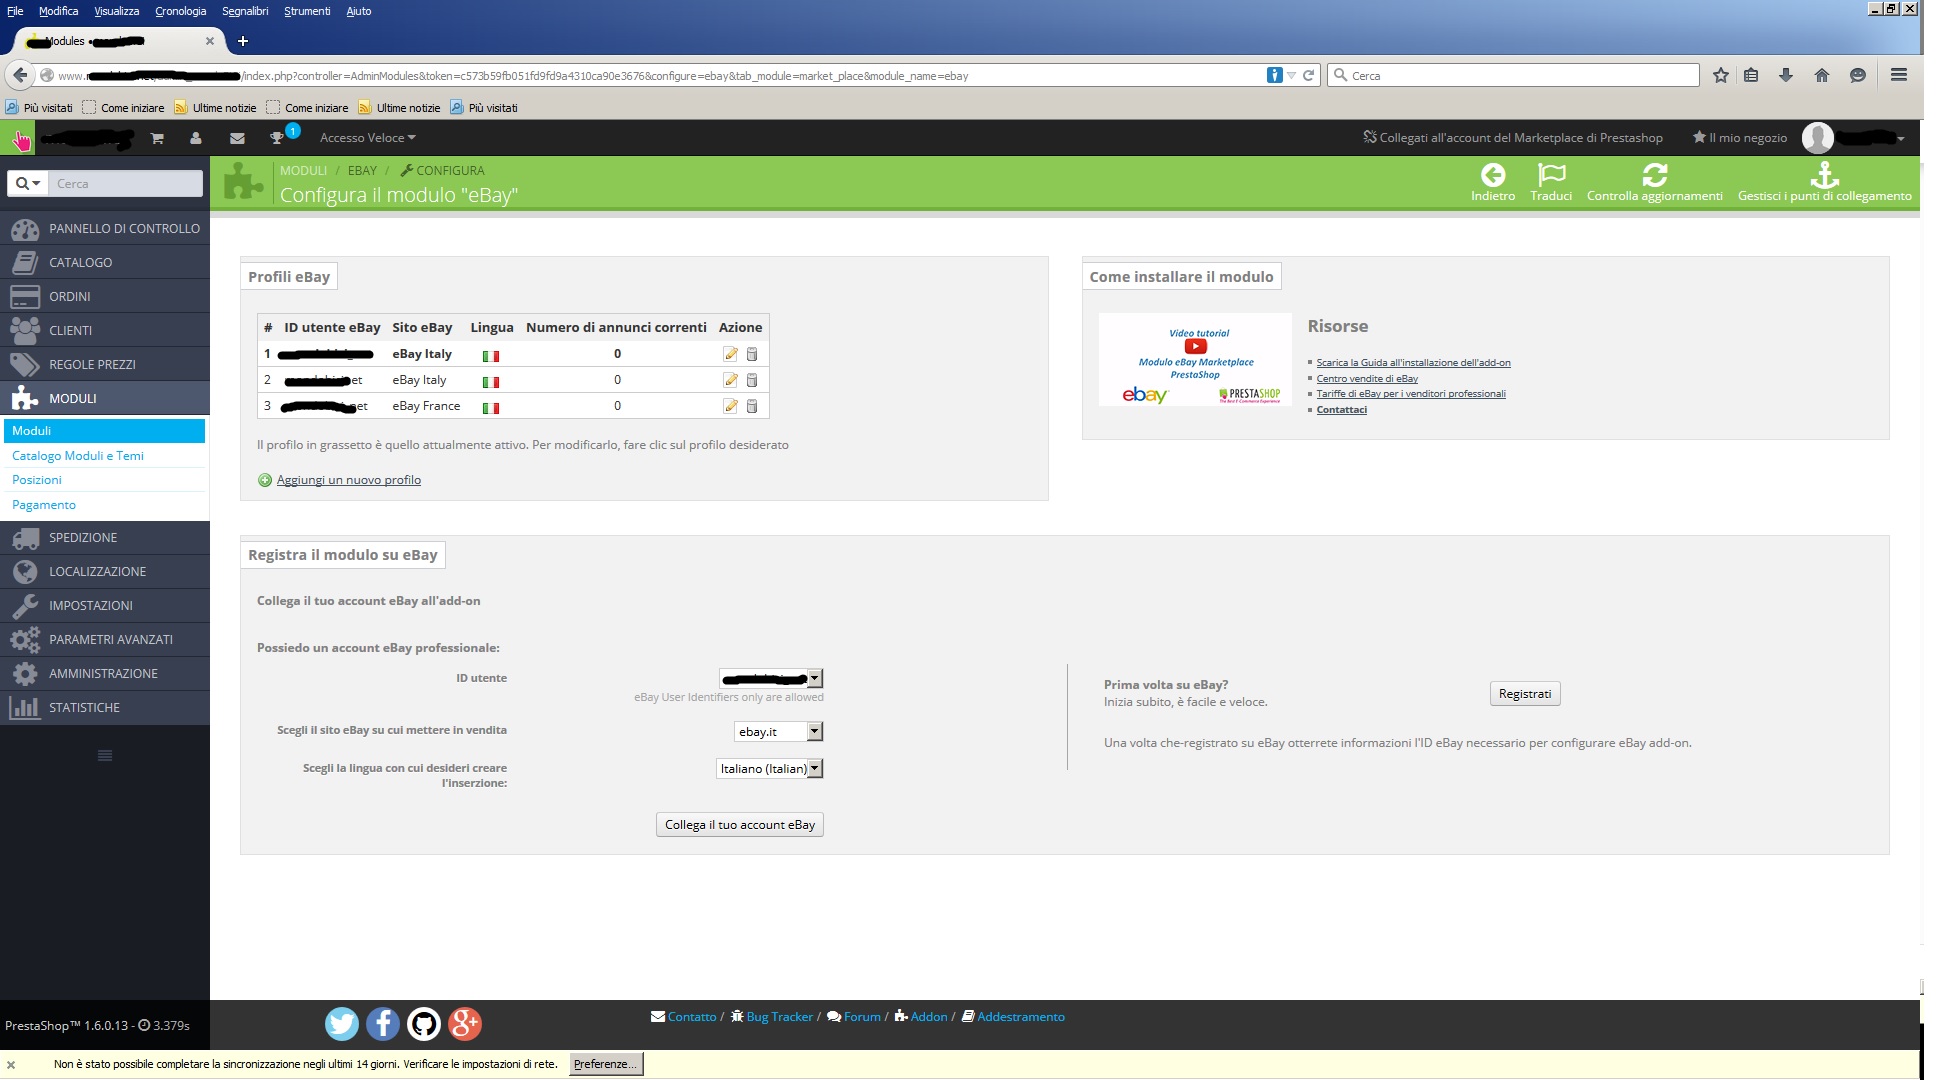Screen dimensions: 1937x1080
Task: Play the eBay video tutorial thumbnail
Action: [x=1195, y=347]
